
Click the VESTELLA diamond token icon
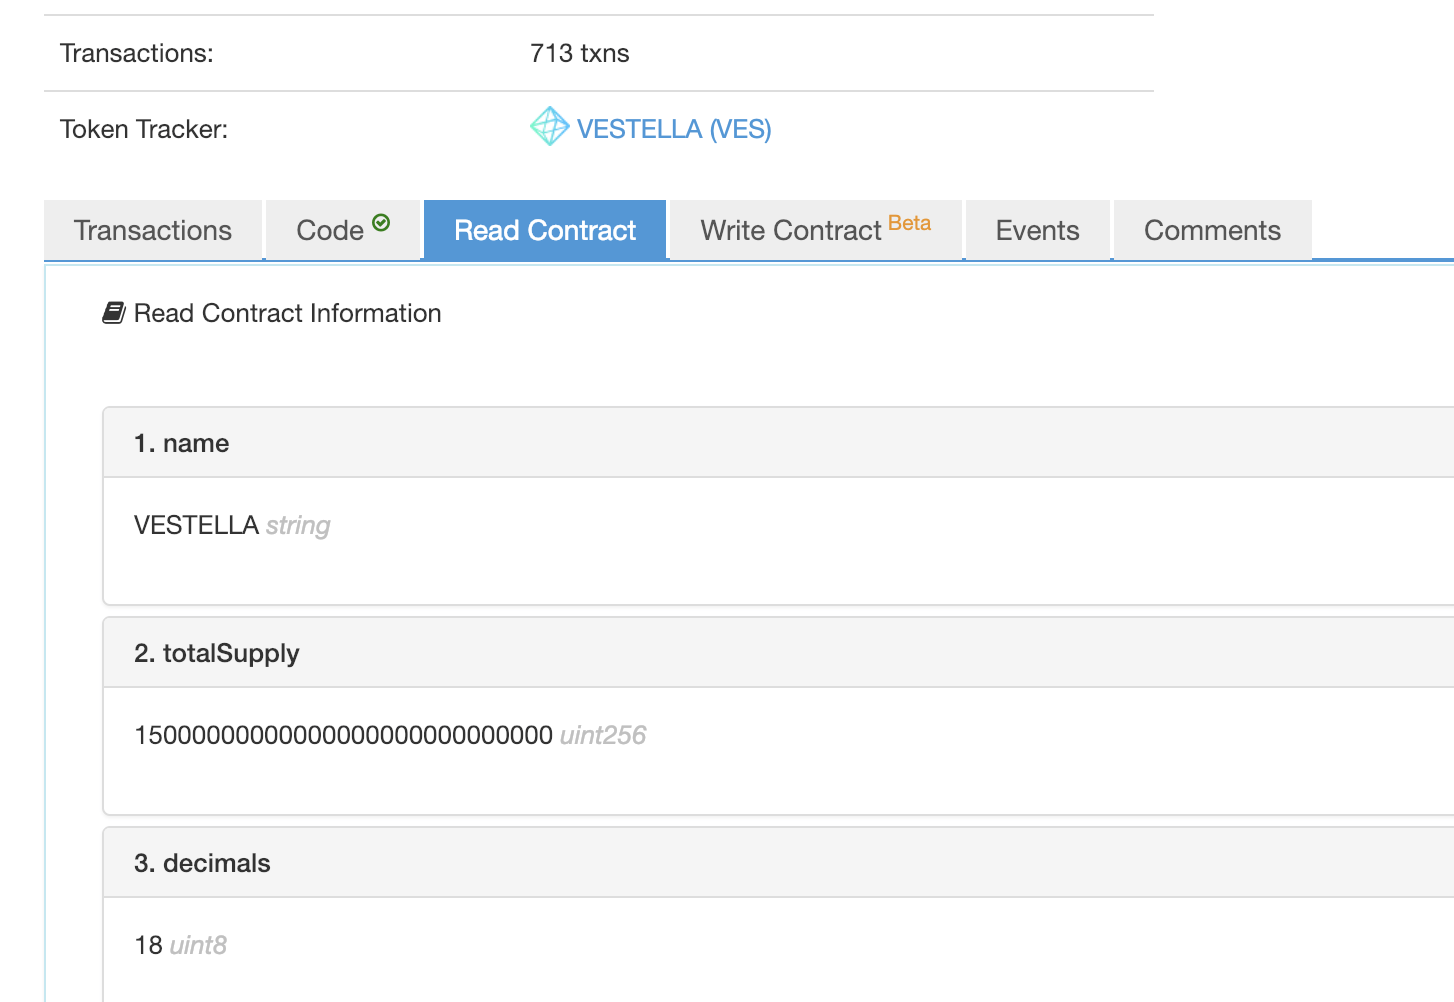tap(549, 127)
